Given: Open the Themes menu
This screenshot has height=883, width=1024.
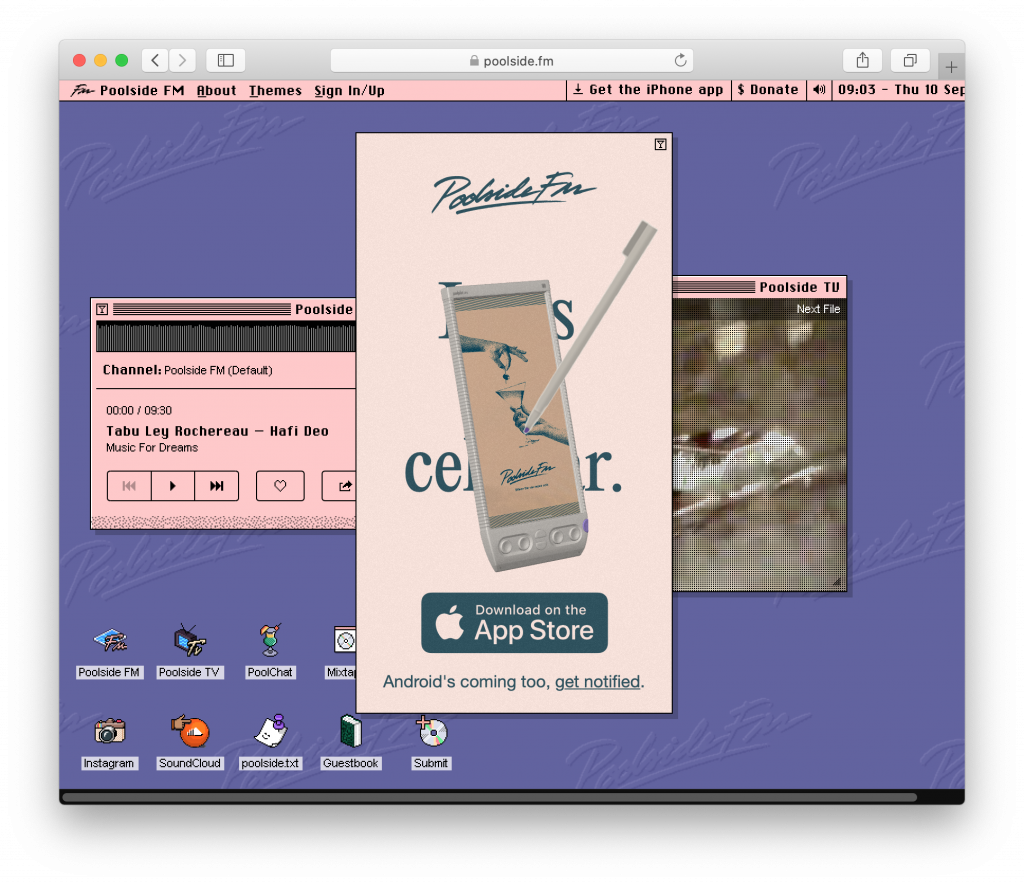Looking at the screenshot, I should (x=275, y=91).
